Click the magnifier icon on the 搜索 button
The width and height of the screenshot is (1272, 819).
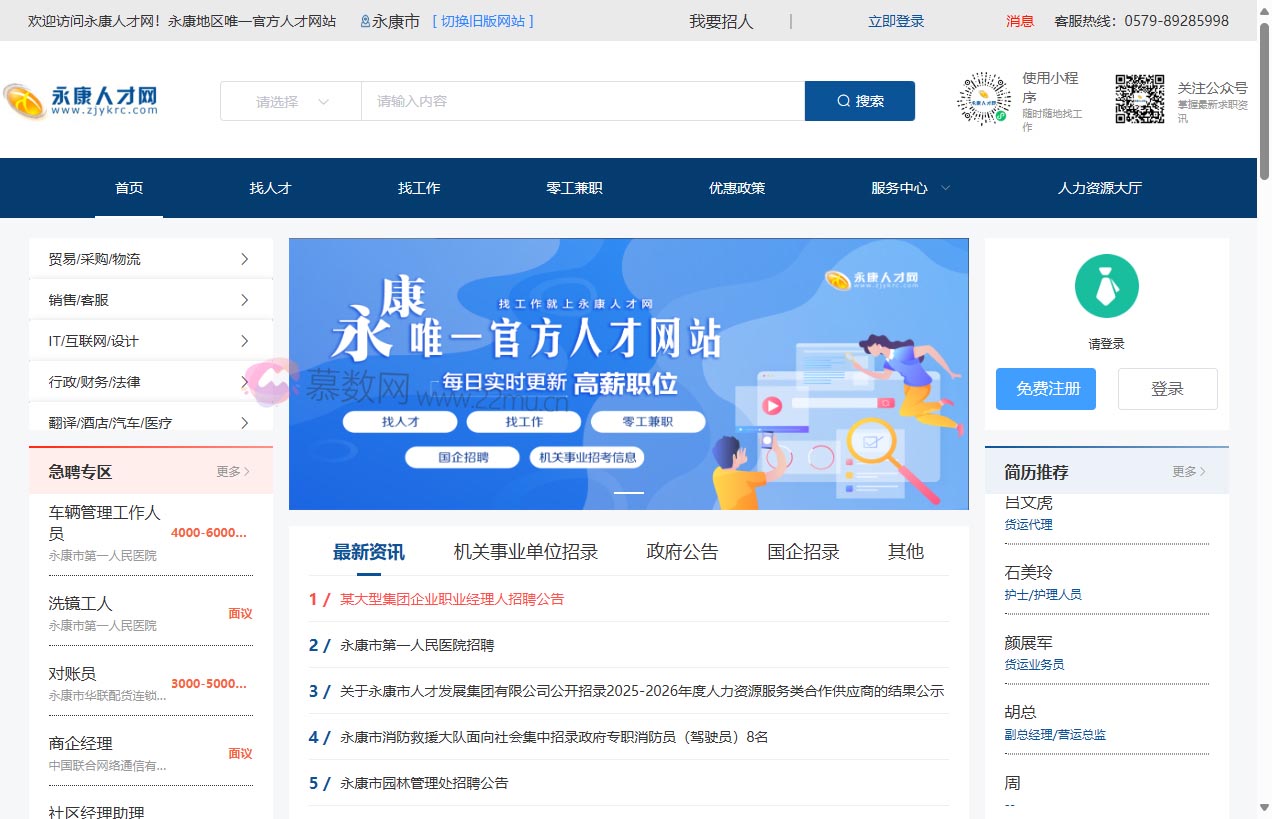point(843,101)
